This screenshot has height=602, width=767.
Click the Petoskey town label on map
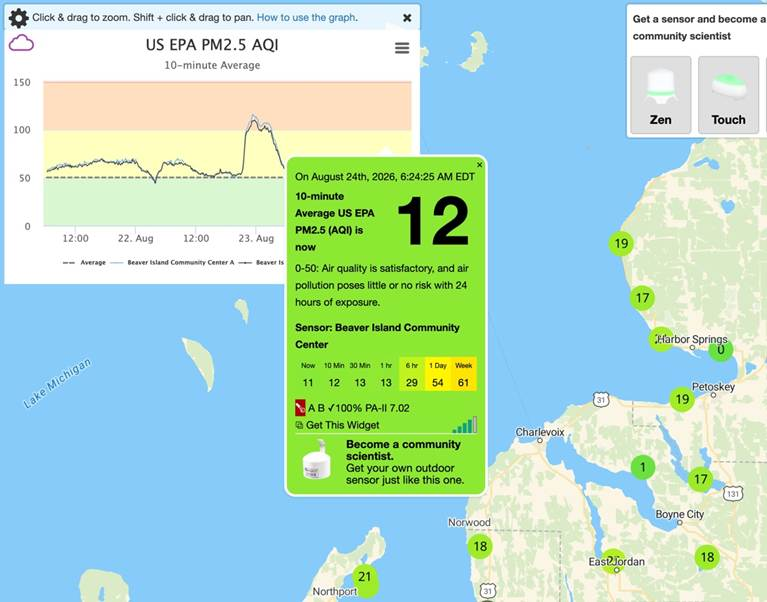point(713,387)
